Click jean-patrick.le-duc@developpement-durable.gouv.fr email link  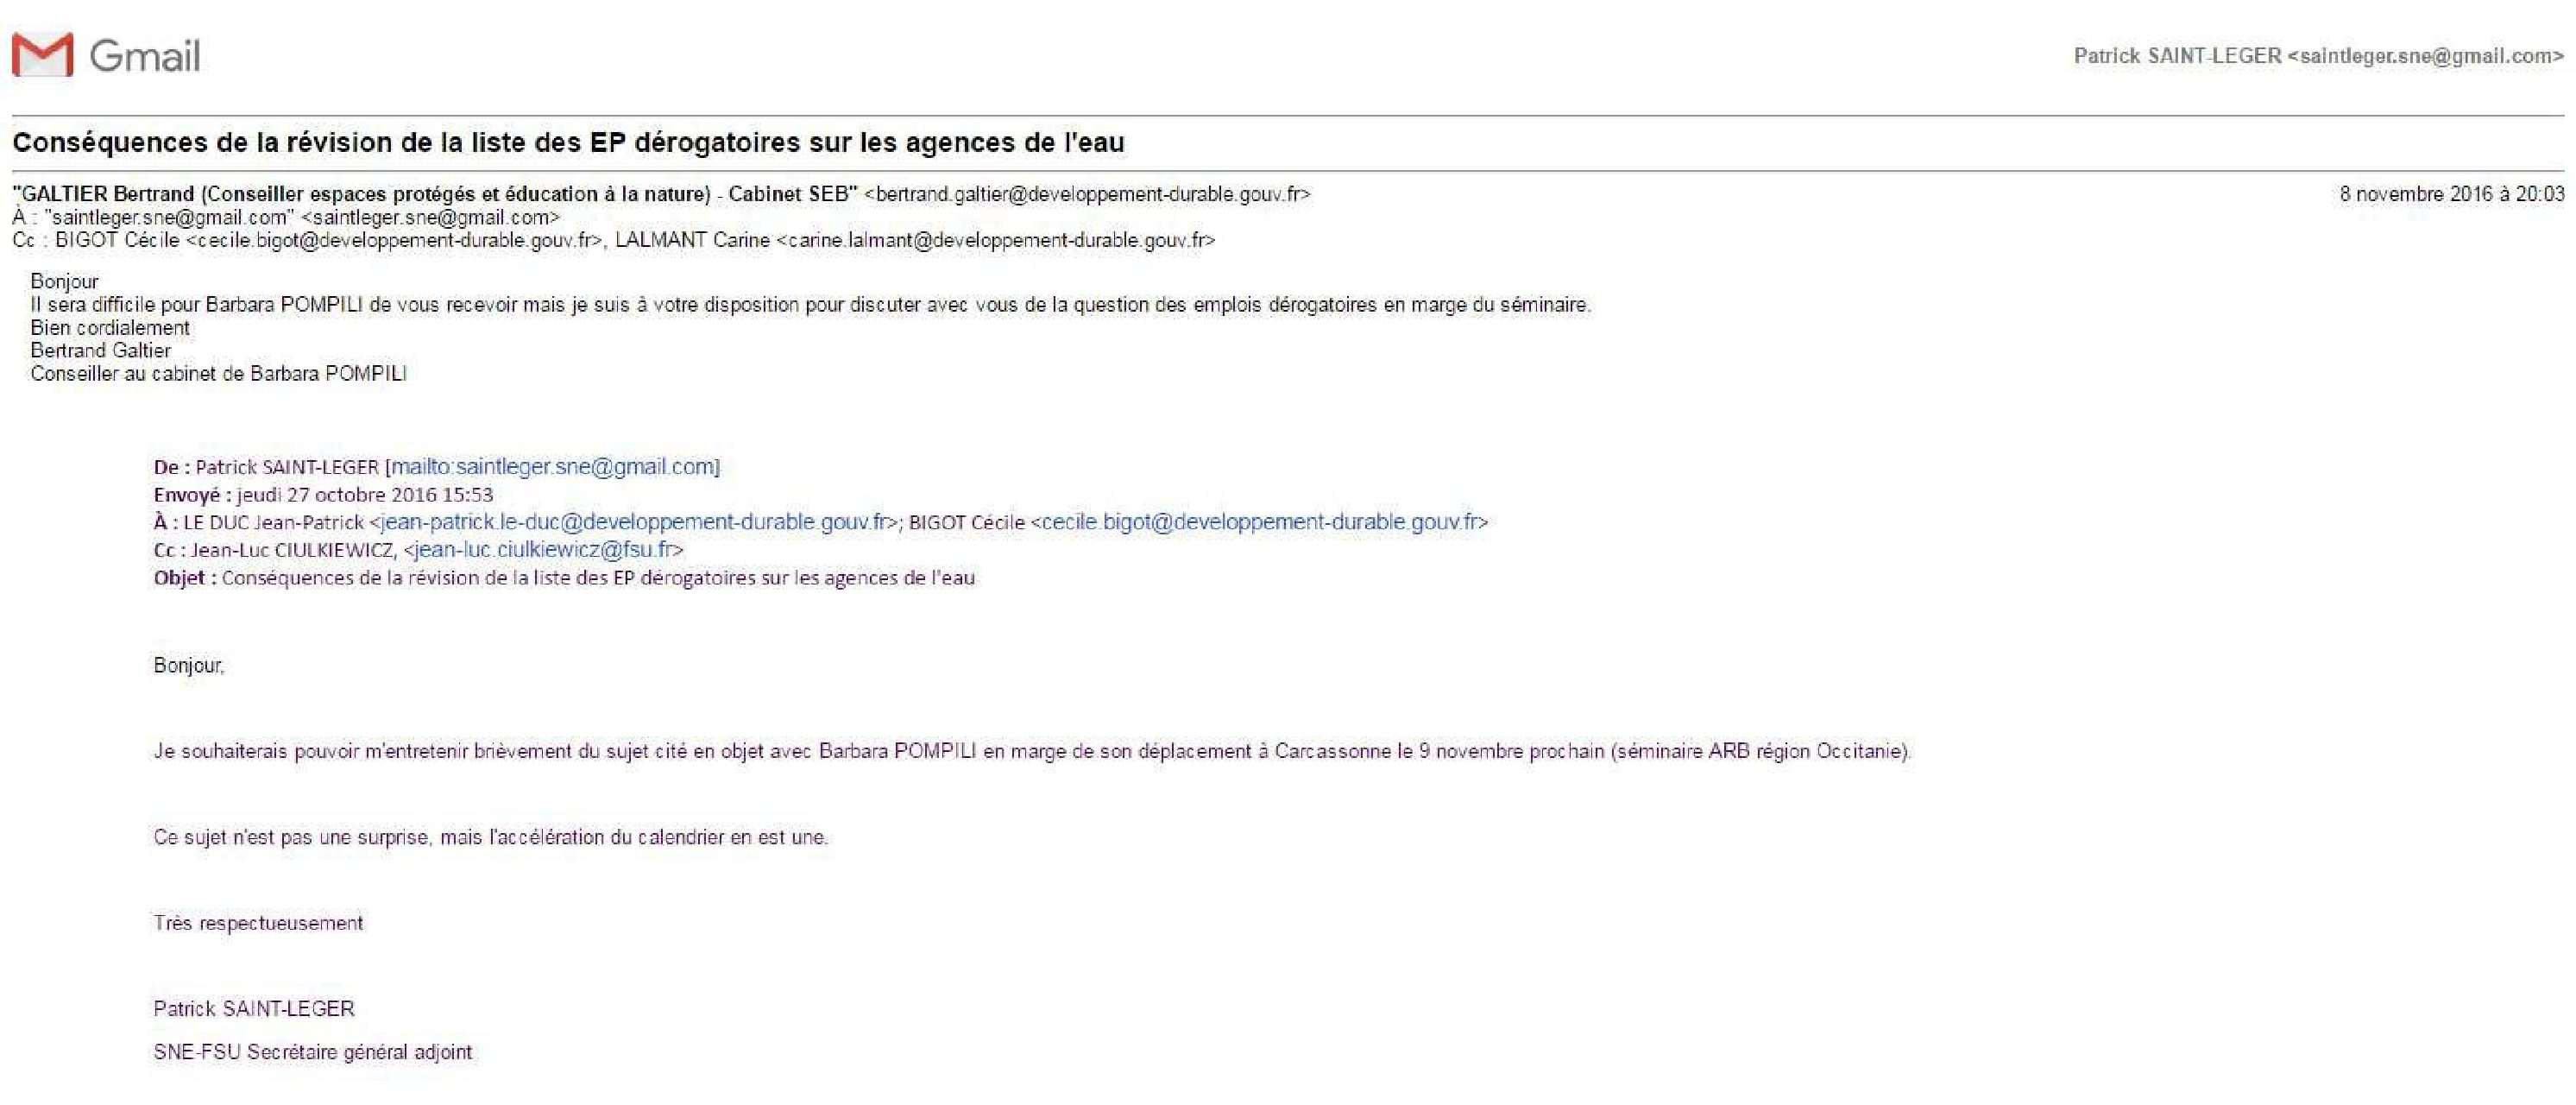[634, 522]
